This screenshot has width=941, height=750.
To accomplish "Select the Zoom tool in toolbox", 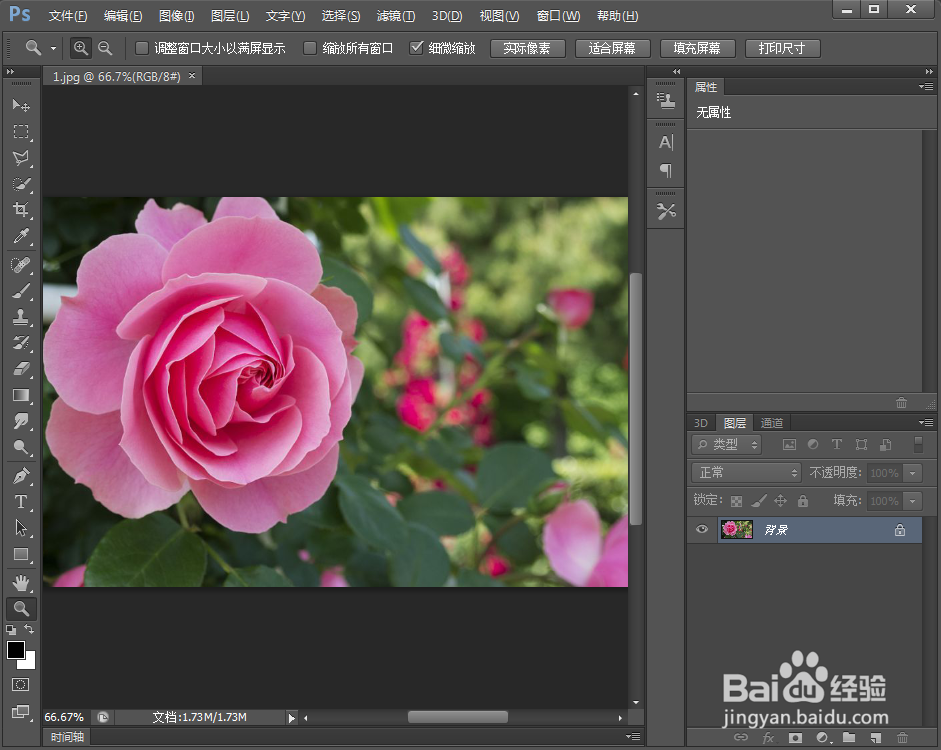I will click(21, 609).
